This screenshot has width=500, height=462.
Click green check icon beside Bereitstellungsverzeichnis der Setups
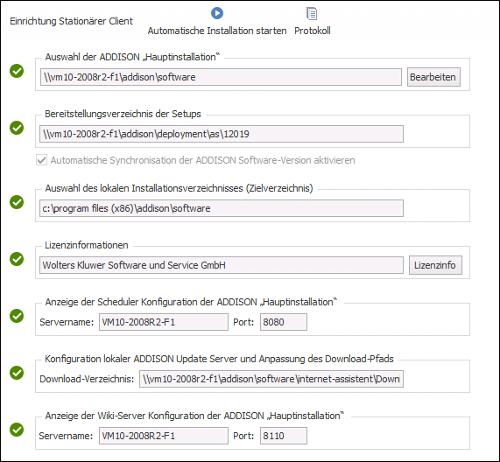(17, 128)
